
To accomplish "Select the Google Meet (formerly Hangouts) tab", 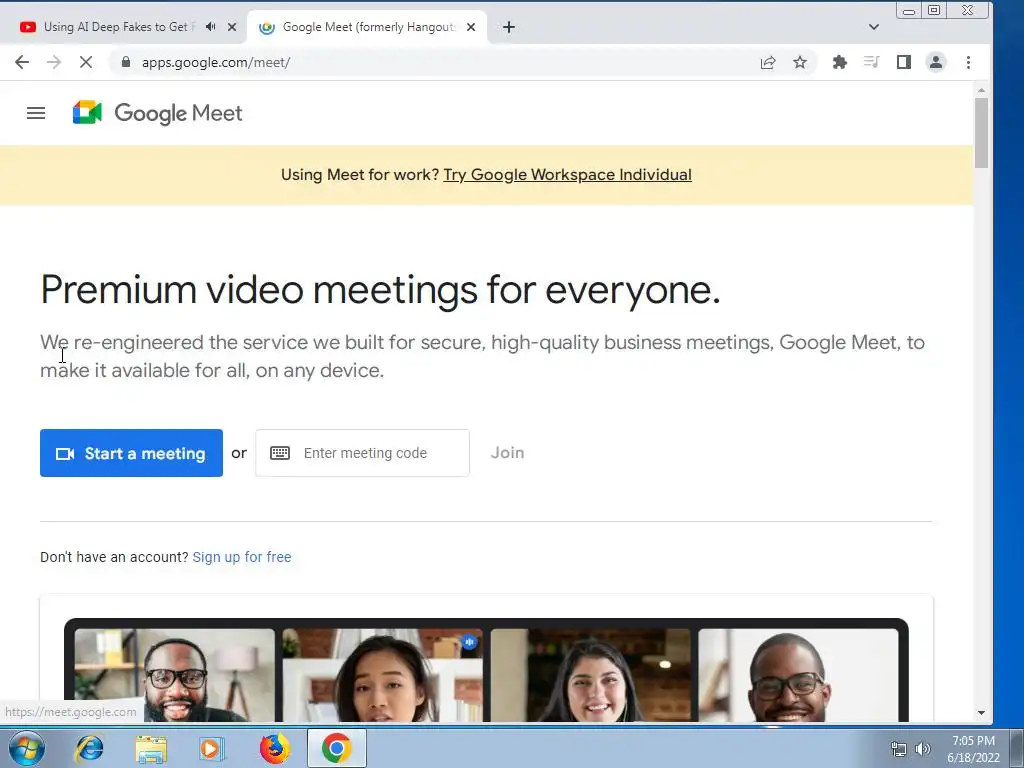I will coord(368,27).
